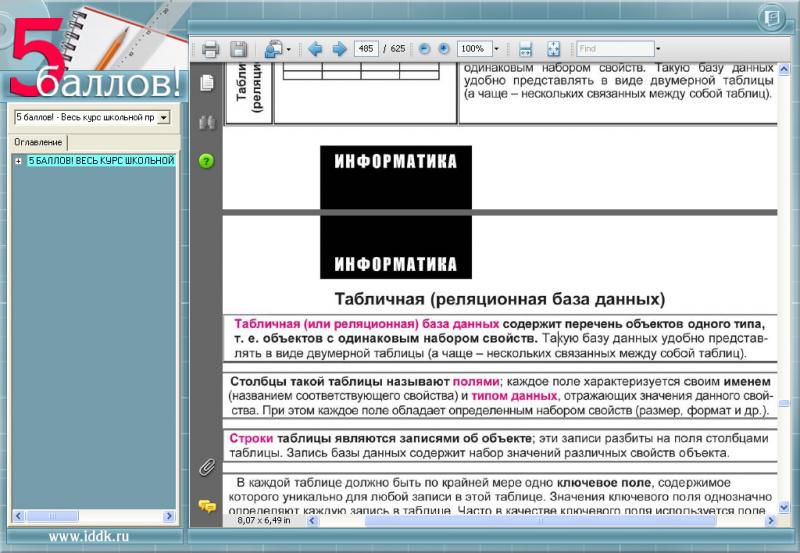Click the fit full page icon

click(x=553, y=49)
